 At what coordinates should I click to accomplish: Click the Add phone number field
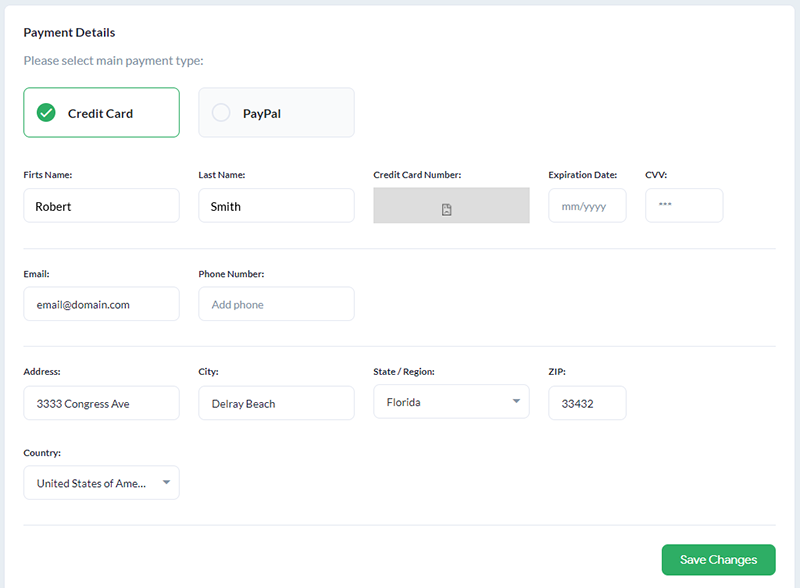tap(276, 304)
